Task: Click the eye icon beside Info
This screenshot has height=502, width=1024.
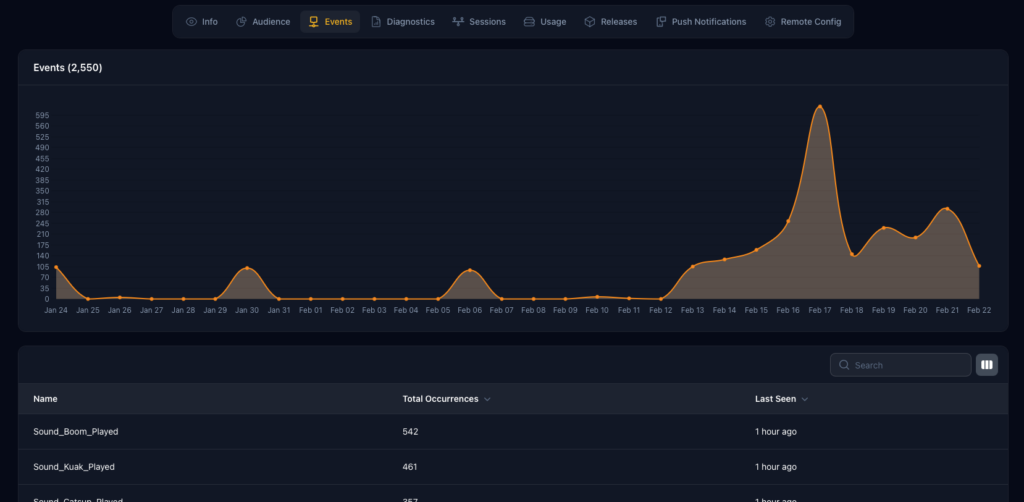Action: pos(191,22)
